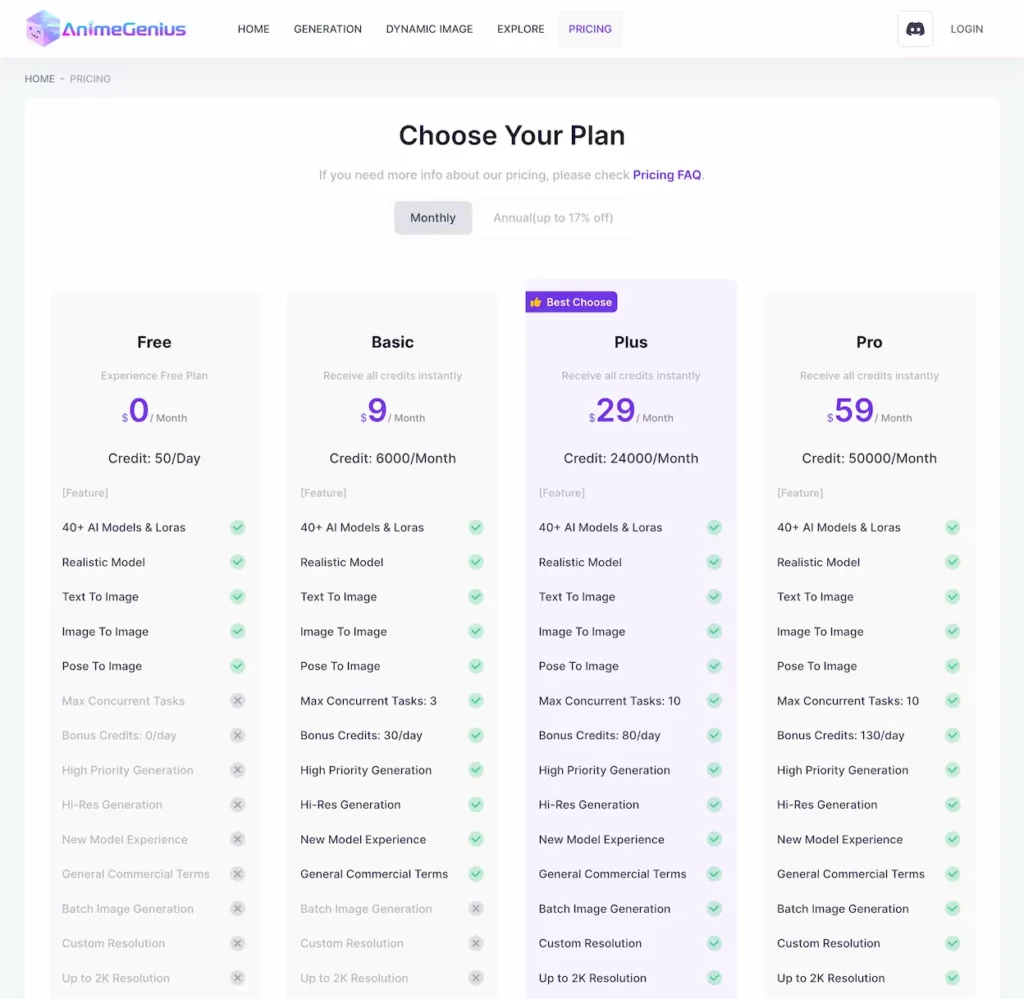Click the checkmark beside Custom Resolution in Pro plan
This screenshot has height=999, width=1024.
click(x=952, y=943)
